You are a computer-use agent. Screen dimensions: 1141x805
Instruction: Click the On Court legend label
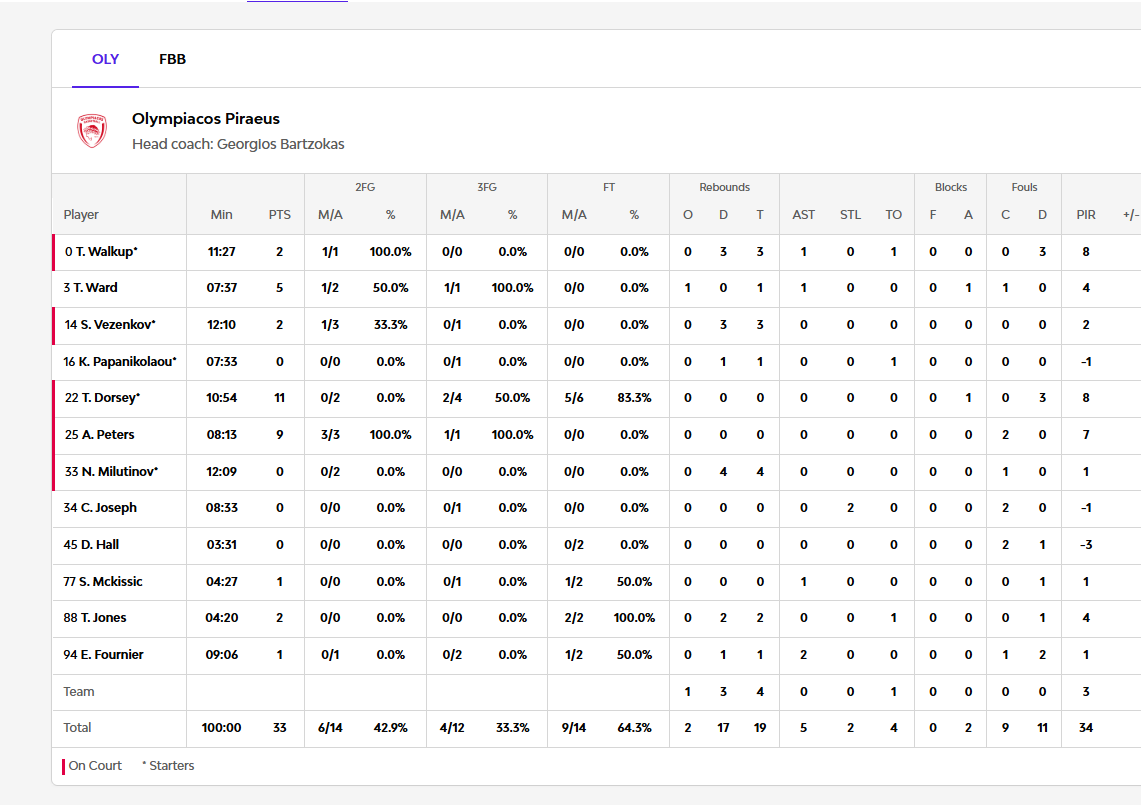pyautogui.click(x=95, y=766)
